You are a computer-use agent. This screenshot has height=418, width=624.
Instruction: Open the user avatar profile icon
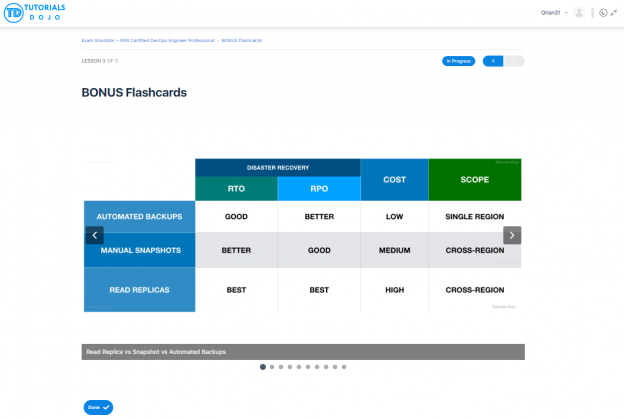[x=580, y=13]
